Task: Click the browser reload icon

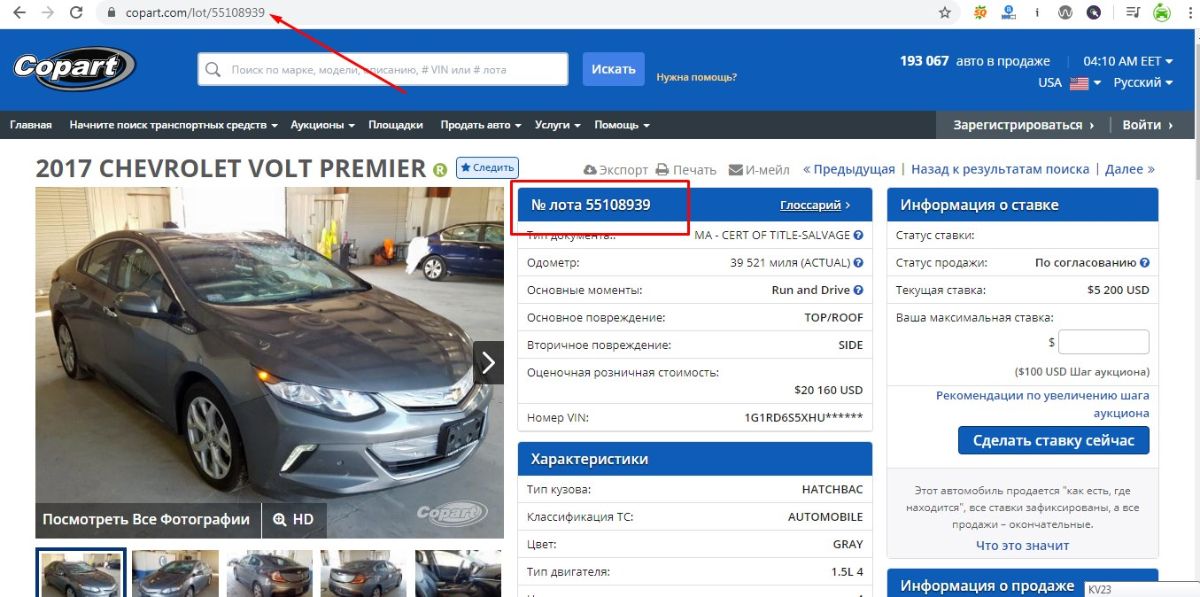Action: (x=76, y=13)
